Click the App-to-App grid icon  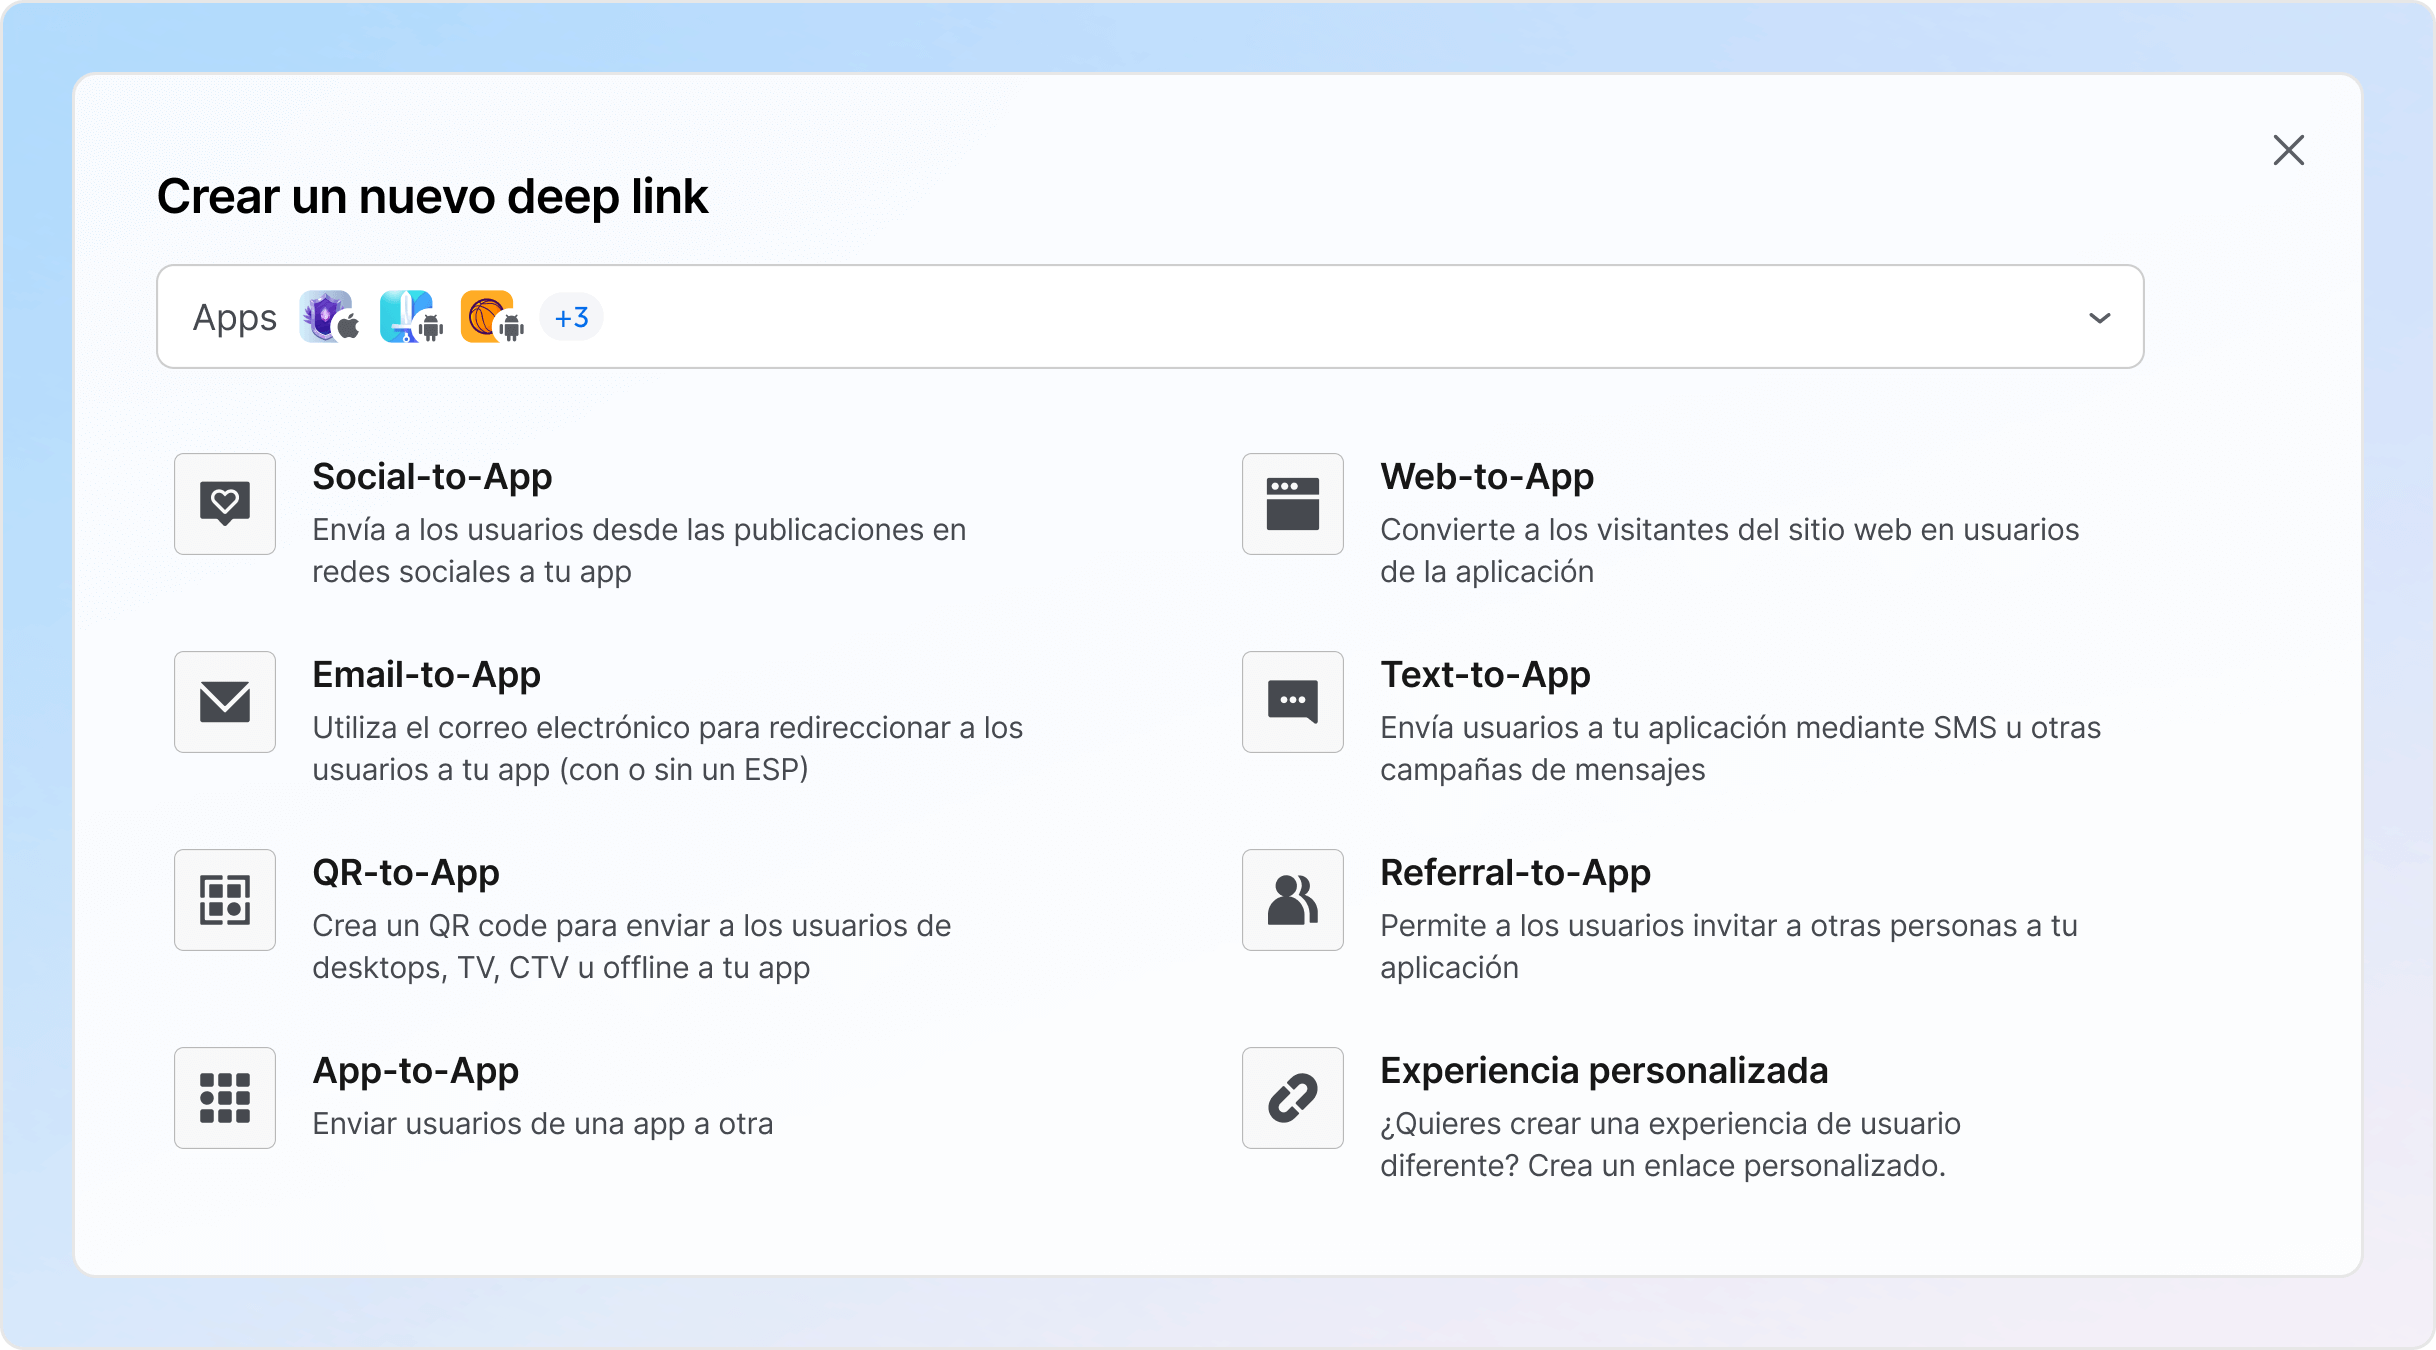224,1098
